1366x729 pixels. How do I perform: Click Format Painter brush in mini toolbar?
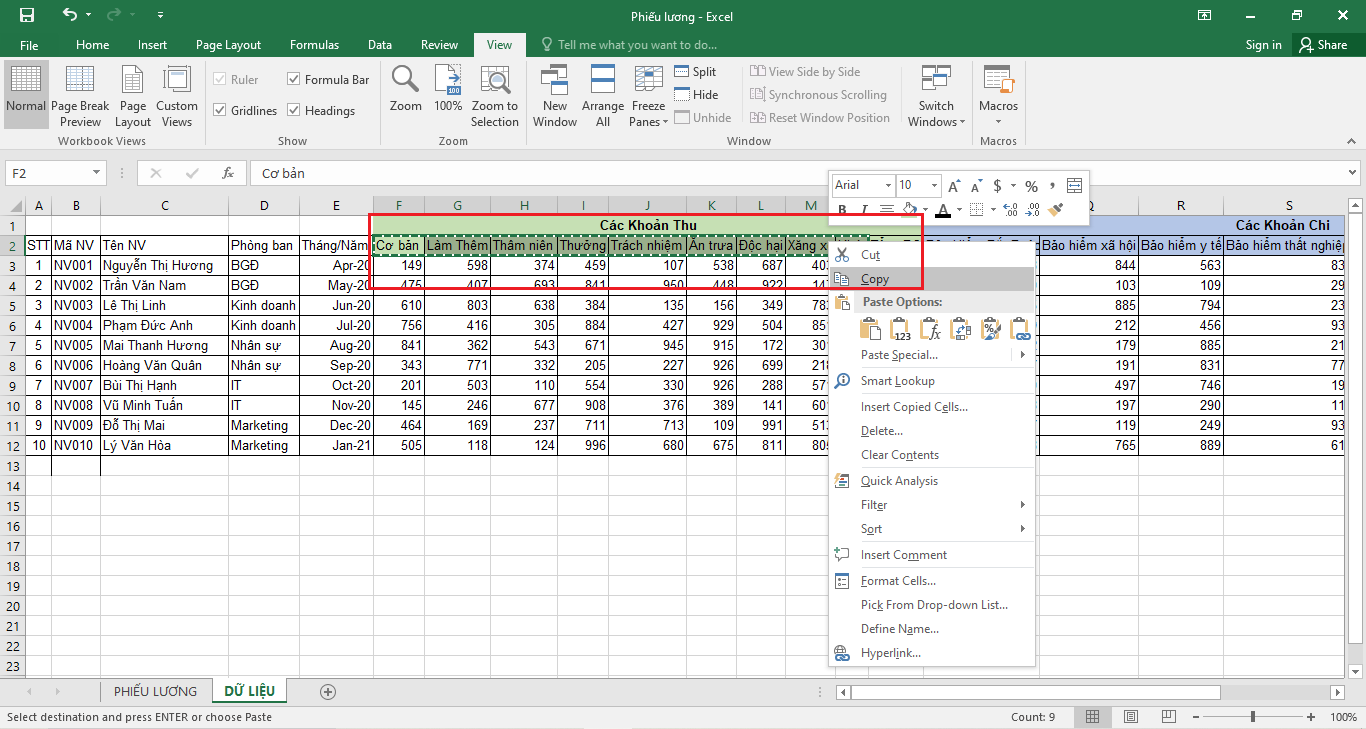1056,210
